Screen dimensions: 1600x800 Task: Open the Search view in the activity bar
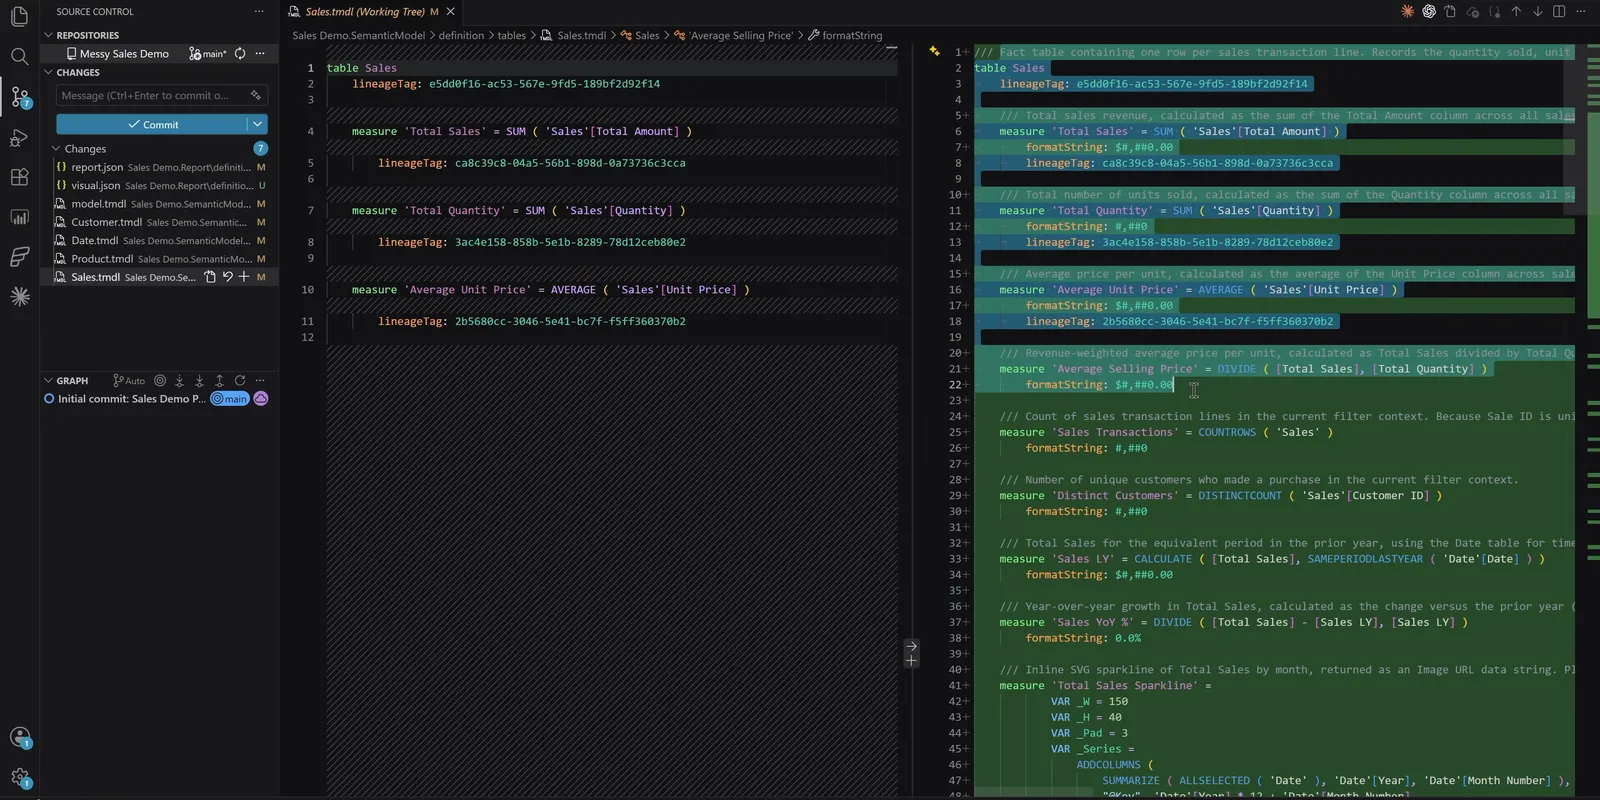pos(19,56)
